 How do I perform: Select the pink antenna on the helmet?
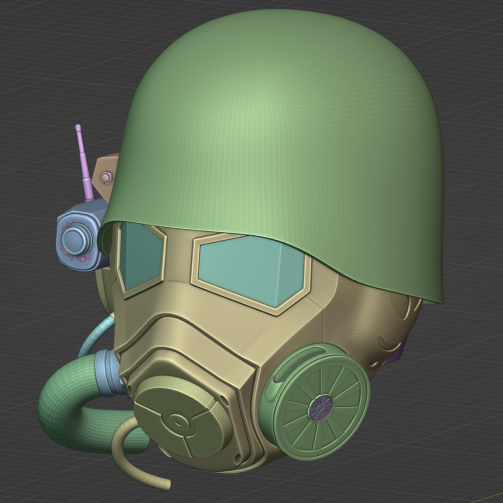point(84,163)
